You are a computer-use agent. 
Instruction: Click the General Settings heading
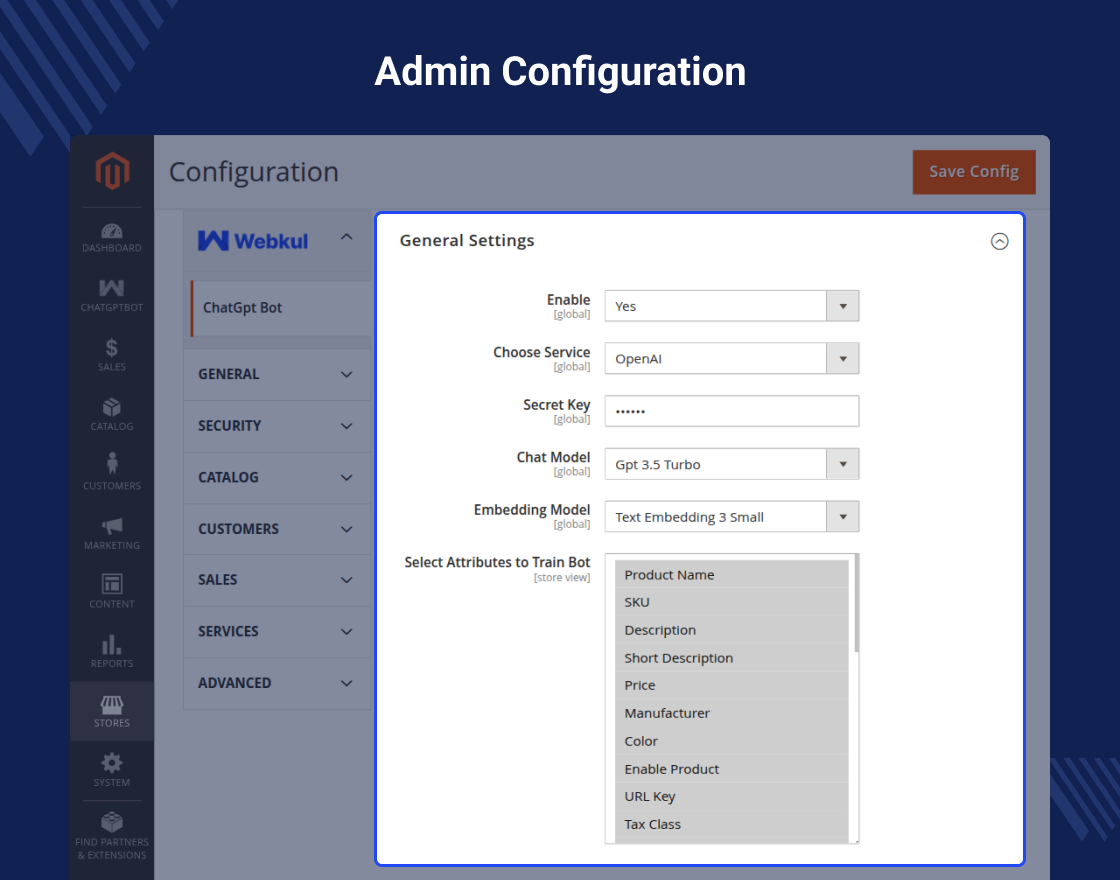[466, 241]
